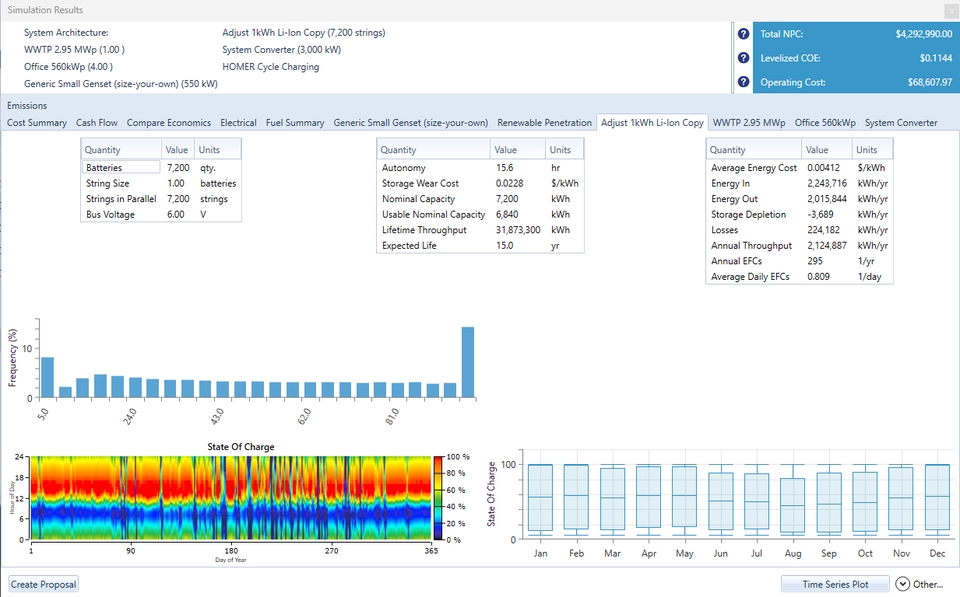Viewport: 960px width, 597px height.
Task: Click the help icon beside Operating Cost
Action: pyautogui.click(x=743, y=82)
